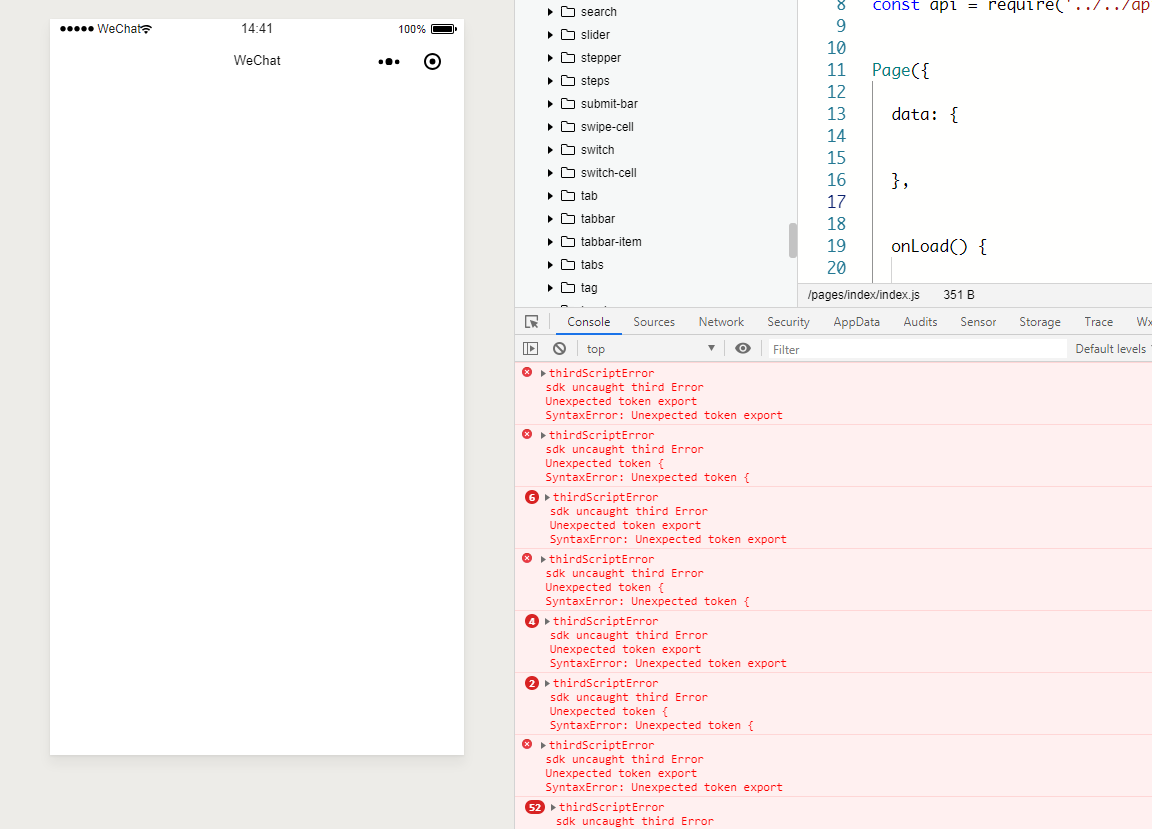Switch to the Sensor tab
1152x829 pixels.
coord(978,322)
